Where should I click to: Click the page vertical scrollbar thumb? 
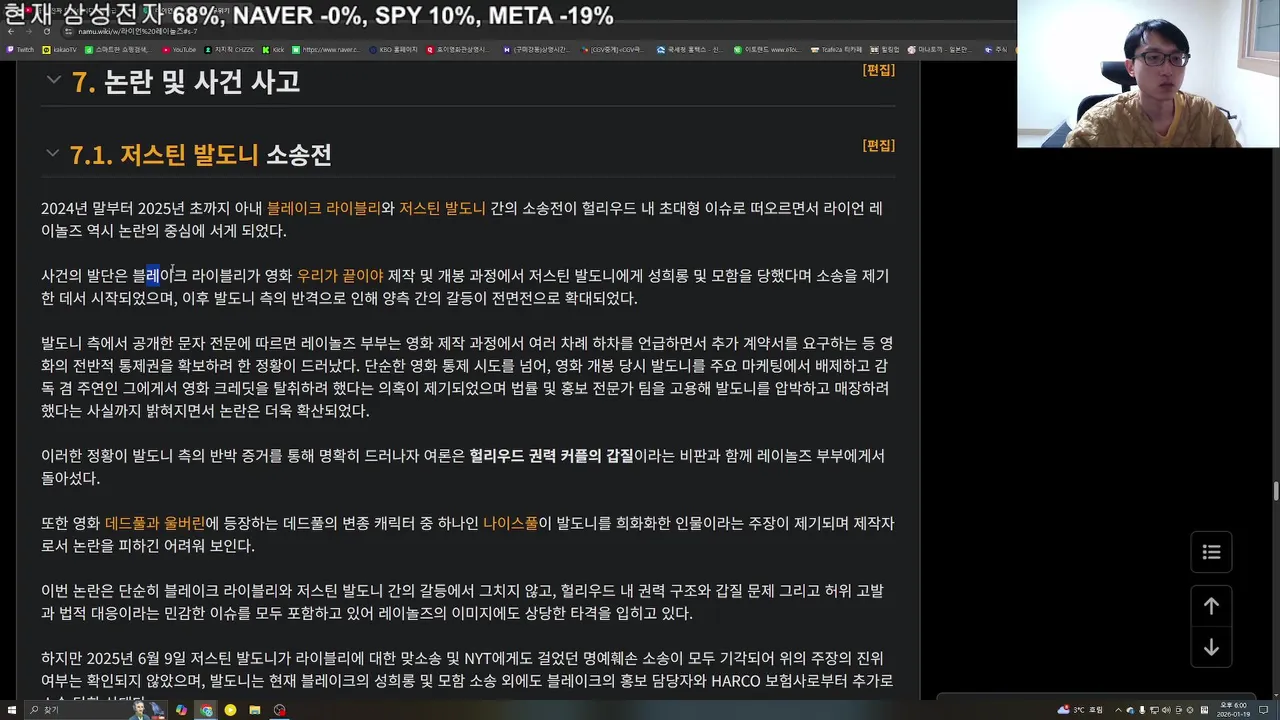[x=1275, y=491]
